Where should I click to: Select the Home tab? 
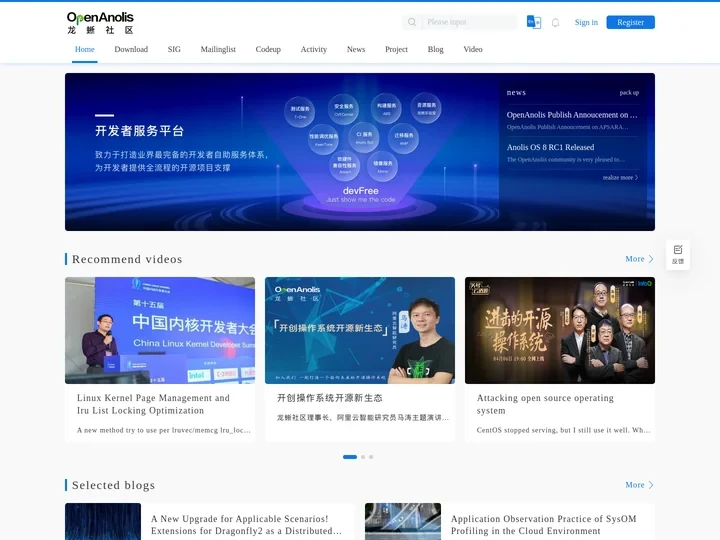click(x=84, y=49)
